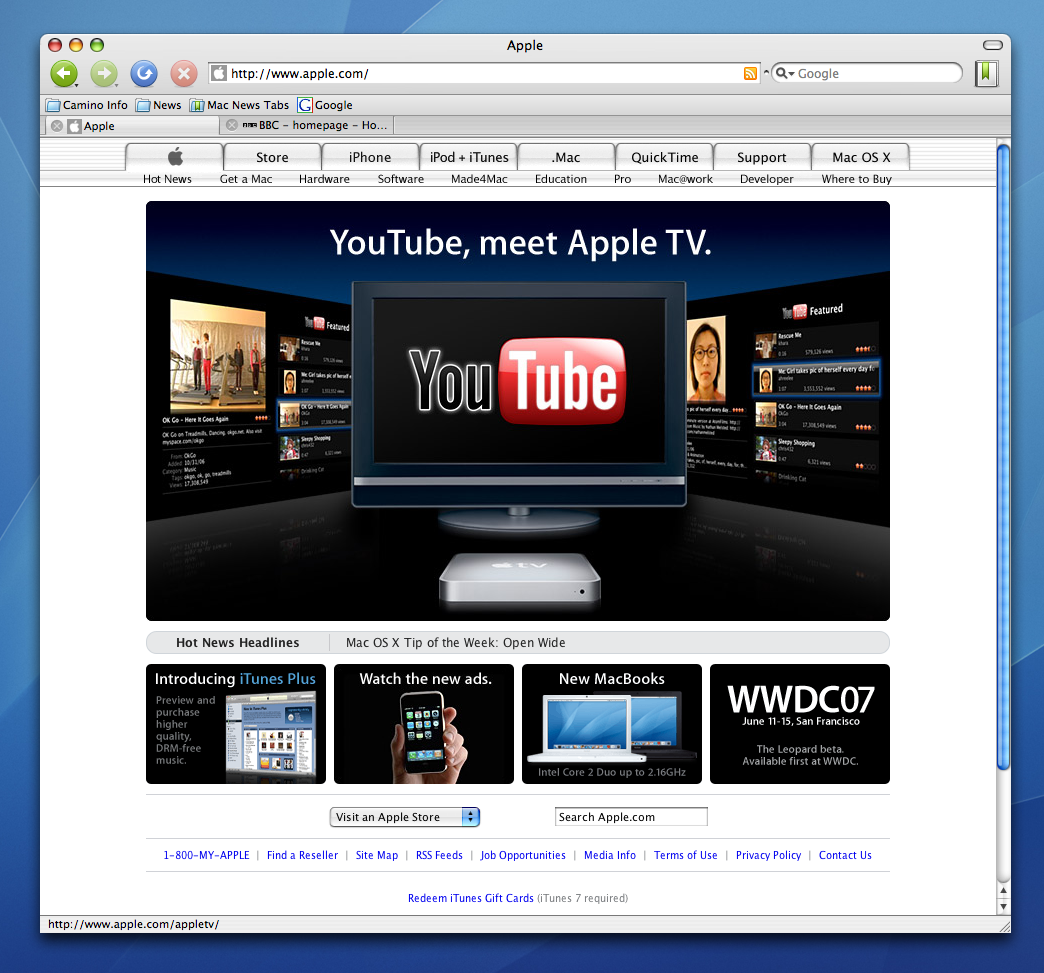Image resolution: width=1044 pixels, height=973 pixels.
Task: Click the RSS feed icon in address bar
Action: click(x=750, y=74)
